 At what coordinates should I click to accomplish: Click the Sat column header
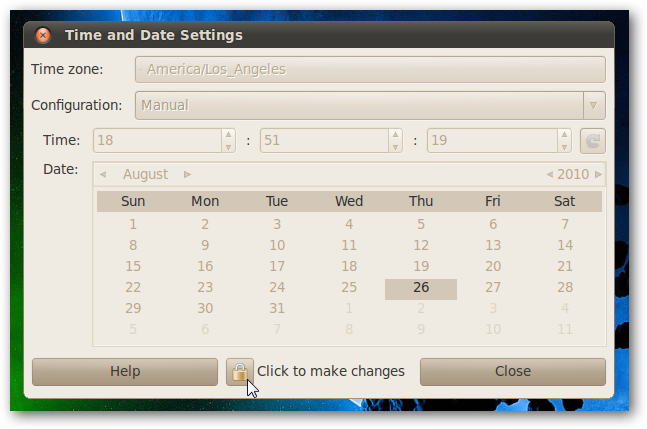[x=564, y=201]
